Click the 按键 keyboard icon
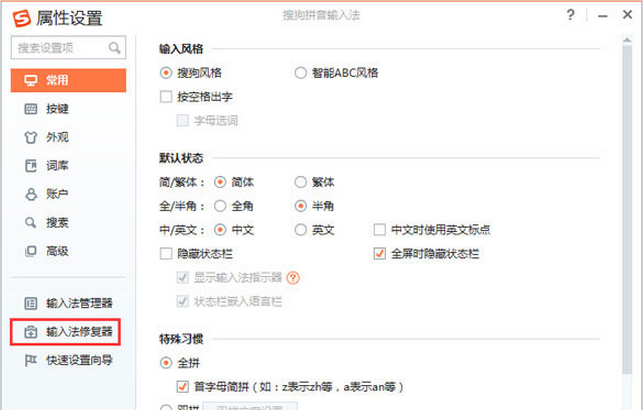 point(31,109)
